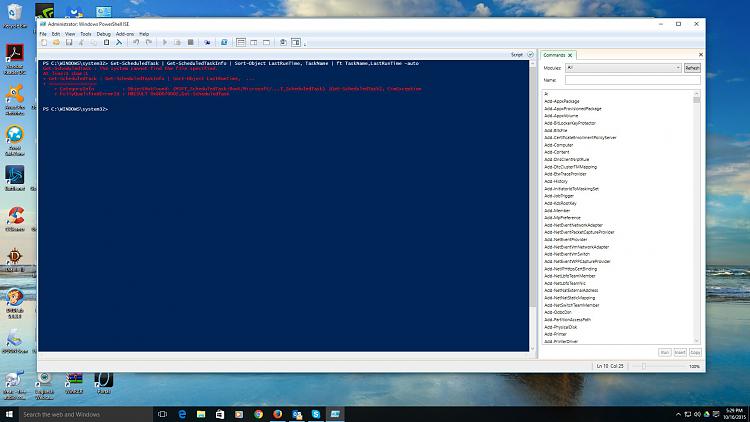Open Microsoft Edge from the taskbar
750x422 pixels.
pyautogui.click(x=182, y=414)
